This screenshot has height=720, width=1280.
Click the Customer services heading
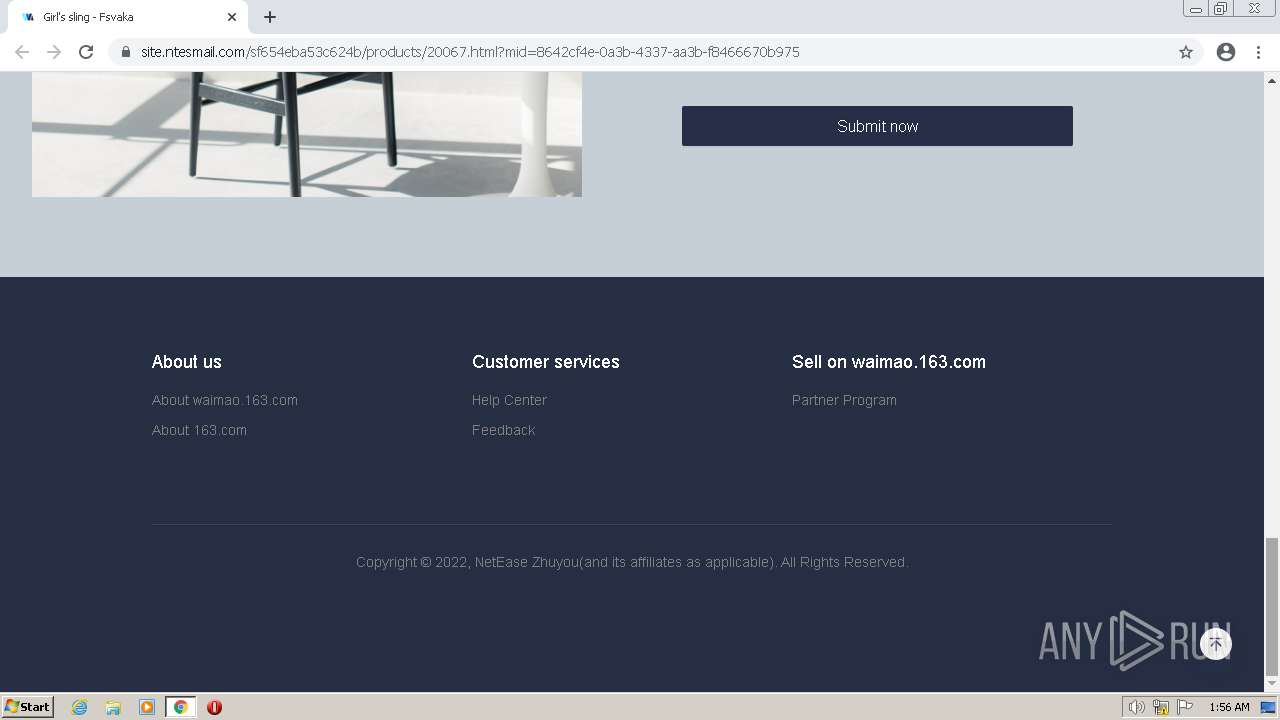coord(546,362)
